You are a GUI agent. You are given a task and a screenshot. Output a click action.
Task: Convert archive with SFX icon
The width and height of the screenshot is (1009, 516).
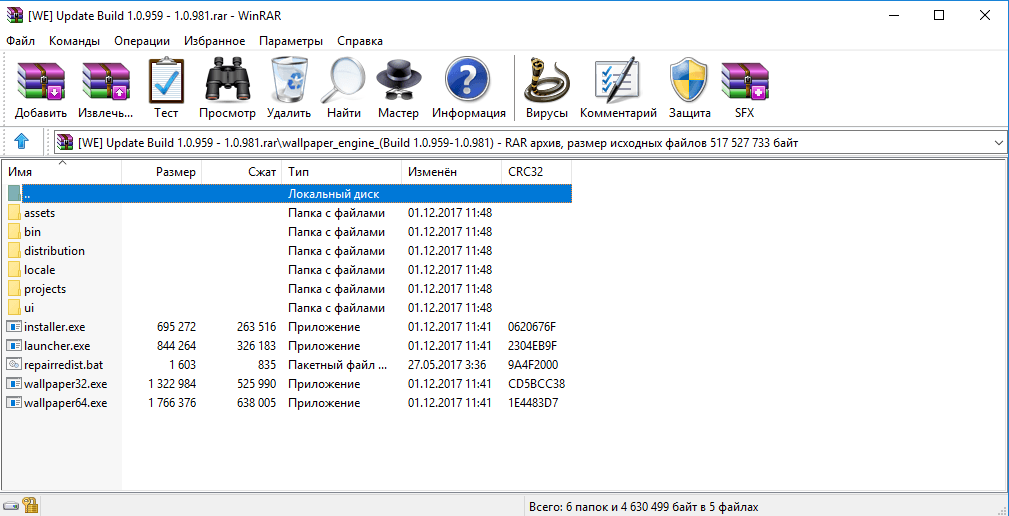click(745, 89)
